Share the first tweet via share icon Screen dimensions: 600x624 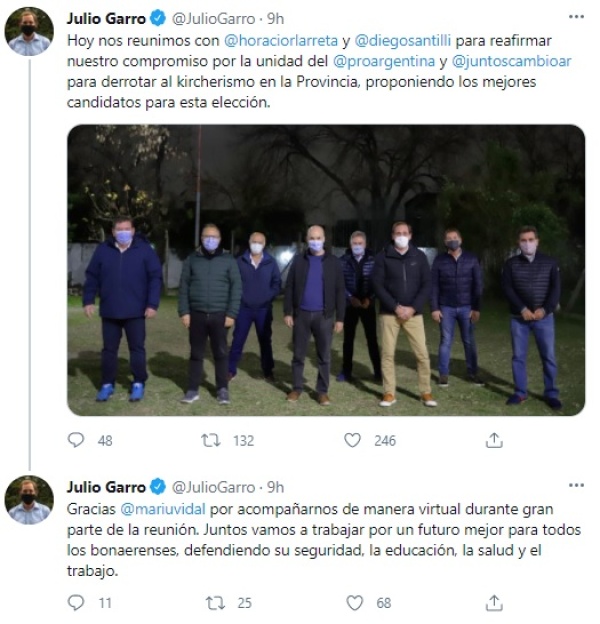494,440
